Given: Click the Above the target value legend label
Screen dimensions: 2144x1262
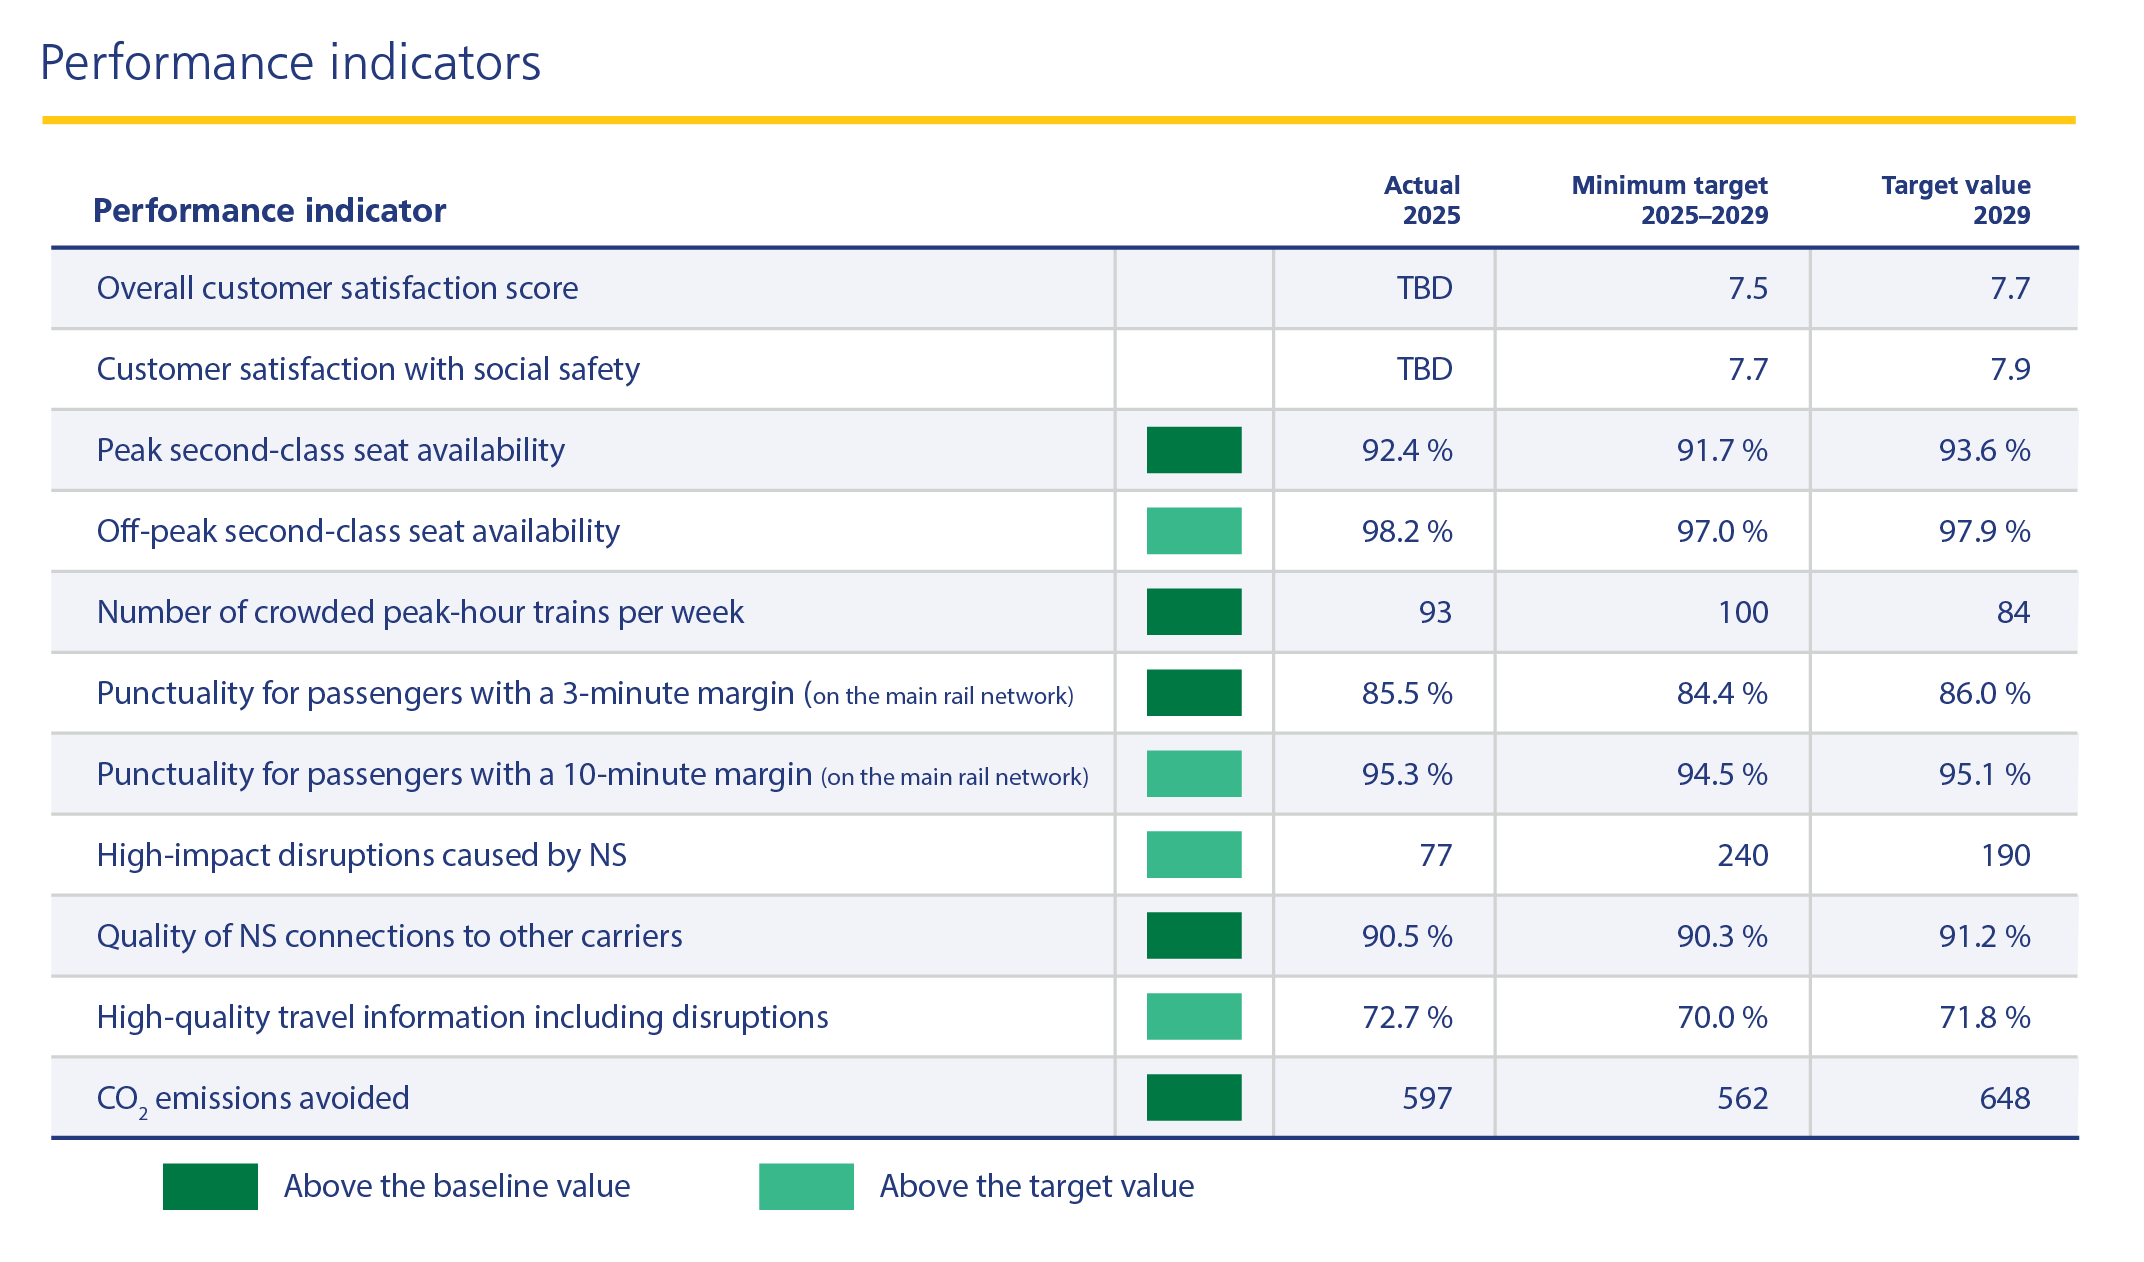Looking at the screenshot, I should coord(1036,1186).
